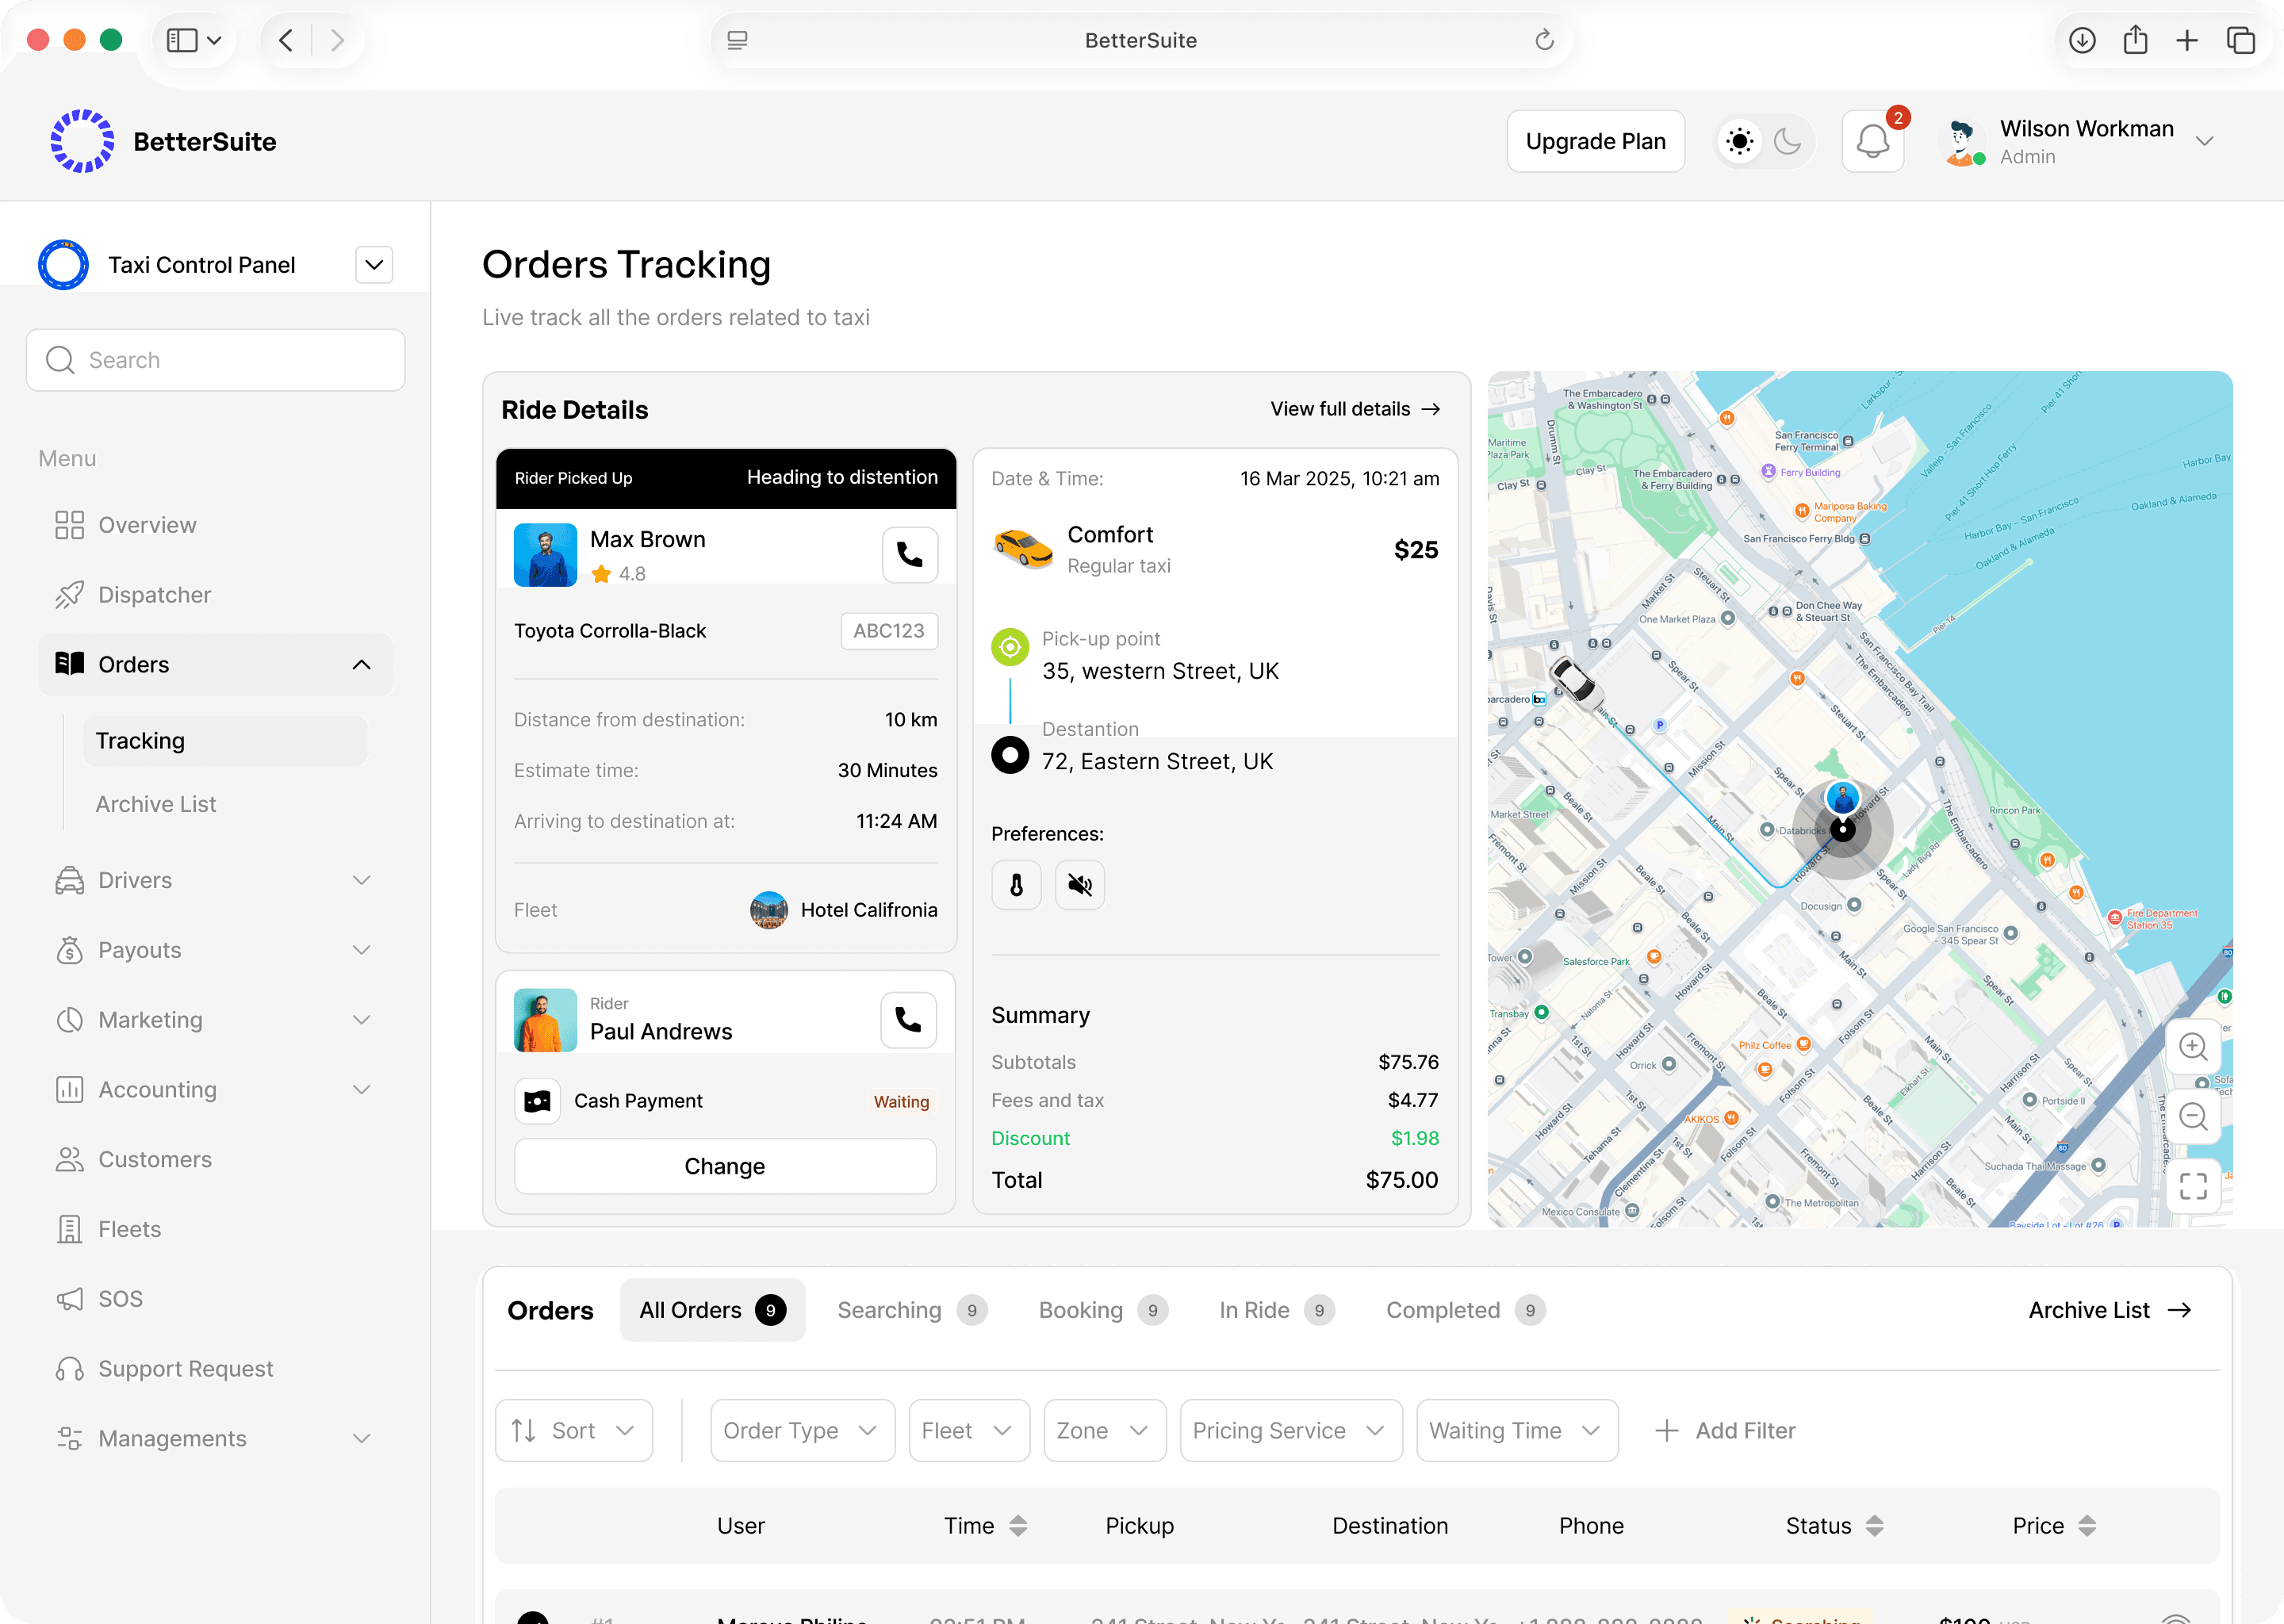Toggle the mute sound ride preference
Screen dimensions: 2284x1624
1079,884
